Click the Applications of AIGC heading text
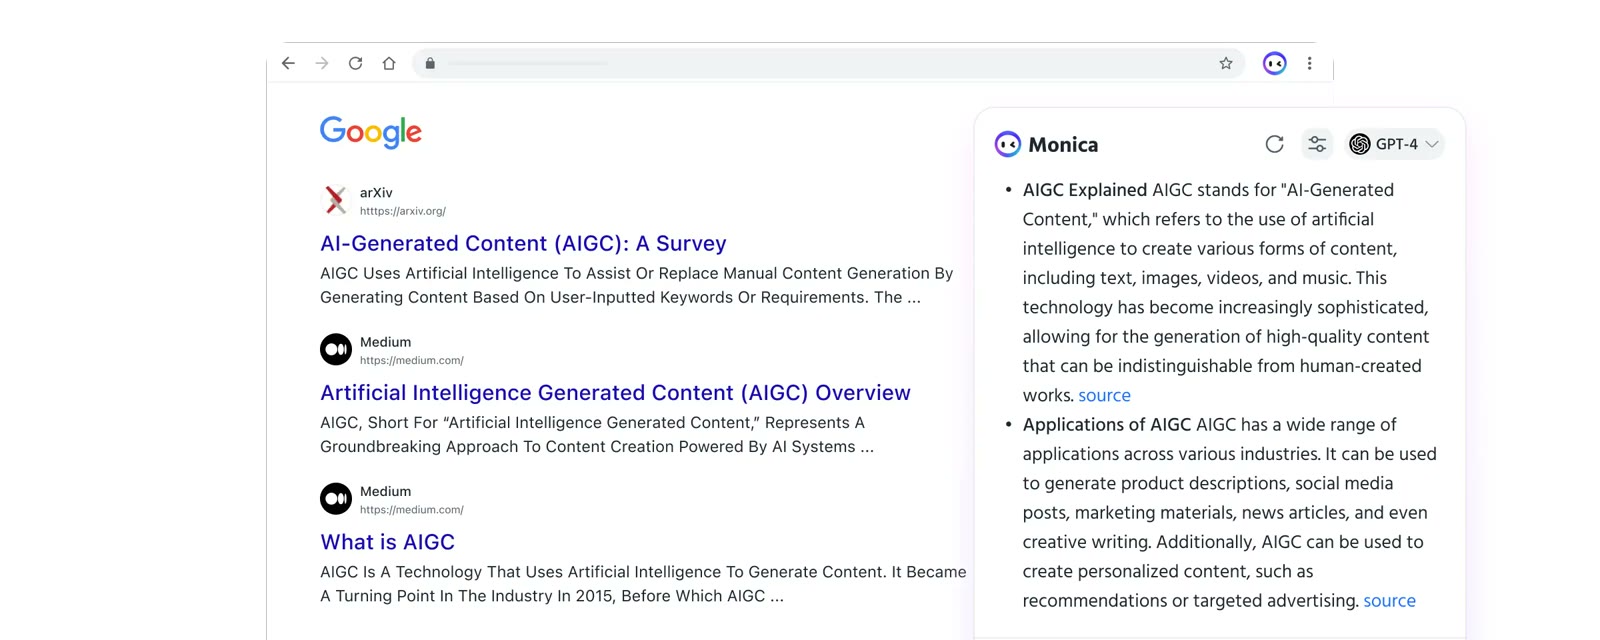The image size is (1600, 640). (1107, 425)
